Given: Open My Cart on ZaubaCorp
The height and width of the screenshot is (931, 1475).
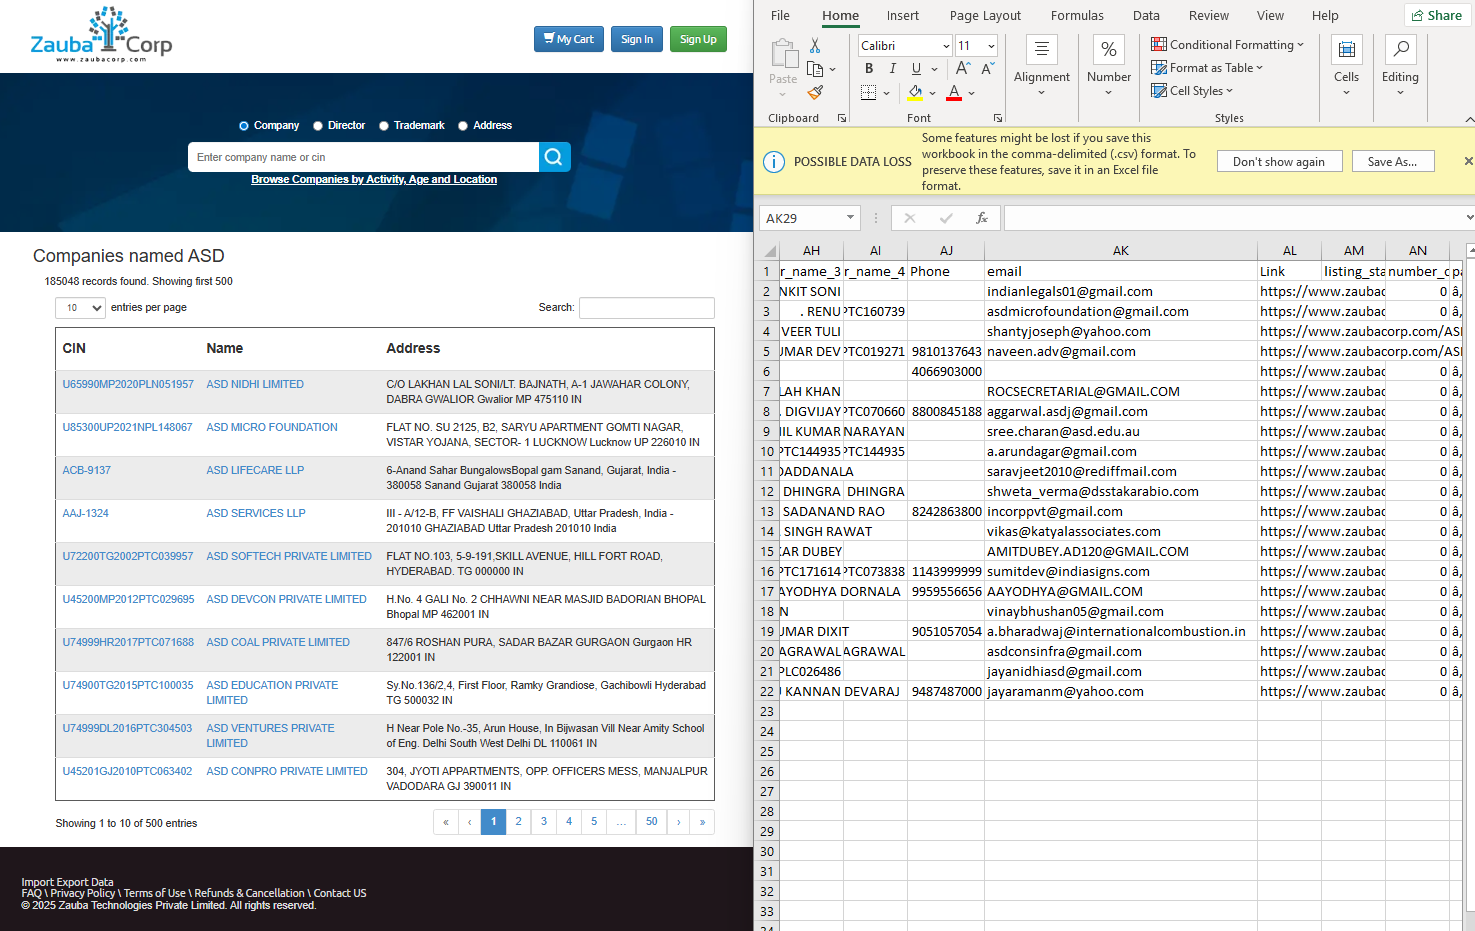Looking at the screenshot, I should pyautogui.click(x=568, y=39).
